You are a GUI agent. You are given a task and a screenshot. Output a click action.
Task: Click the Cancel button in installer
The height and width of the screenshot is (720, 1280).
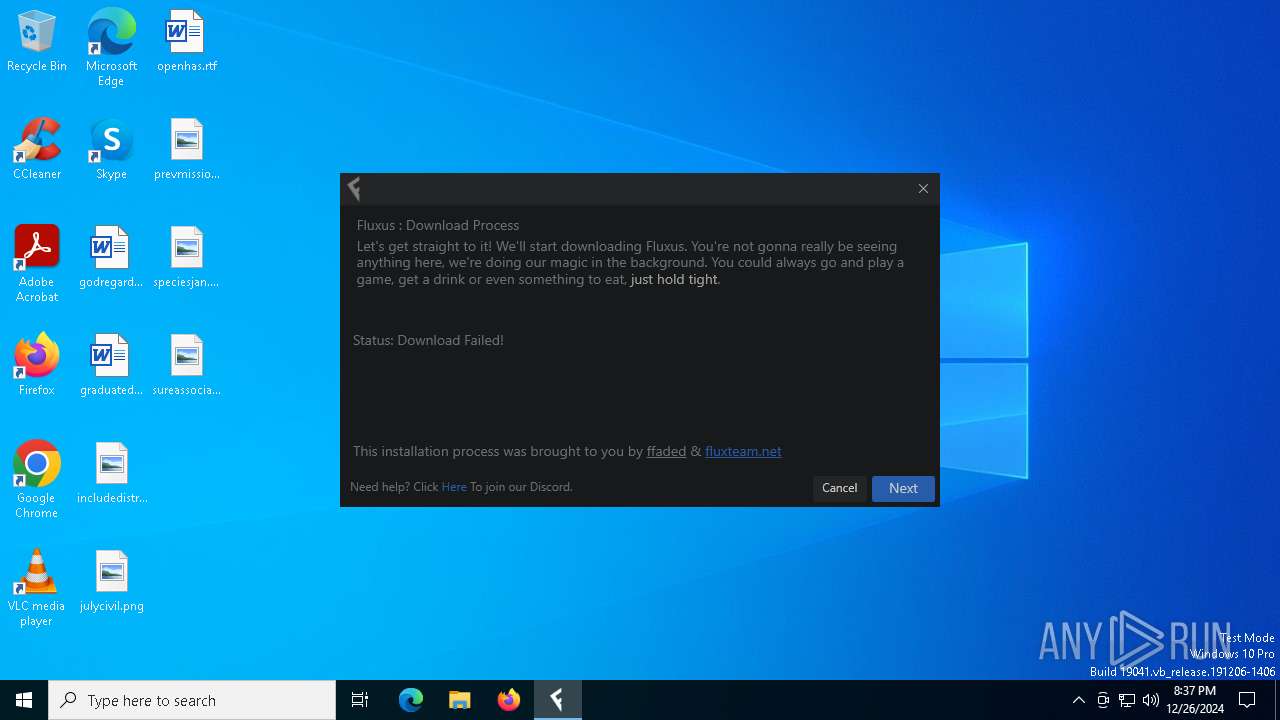tap(839, 488)
